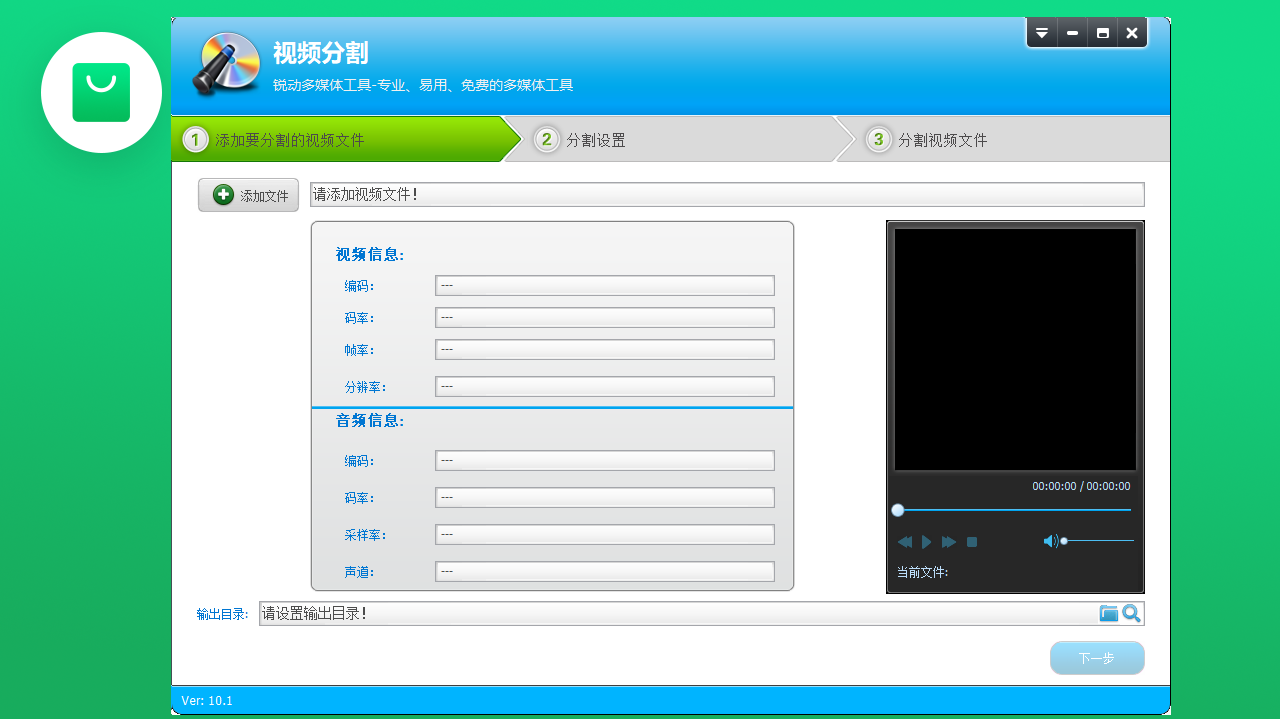The image size is (1280, 720).
Task: Open the title bar dropdown menu arrow
Action: (1042, 32)
